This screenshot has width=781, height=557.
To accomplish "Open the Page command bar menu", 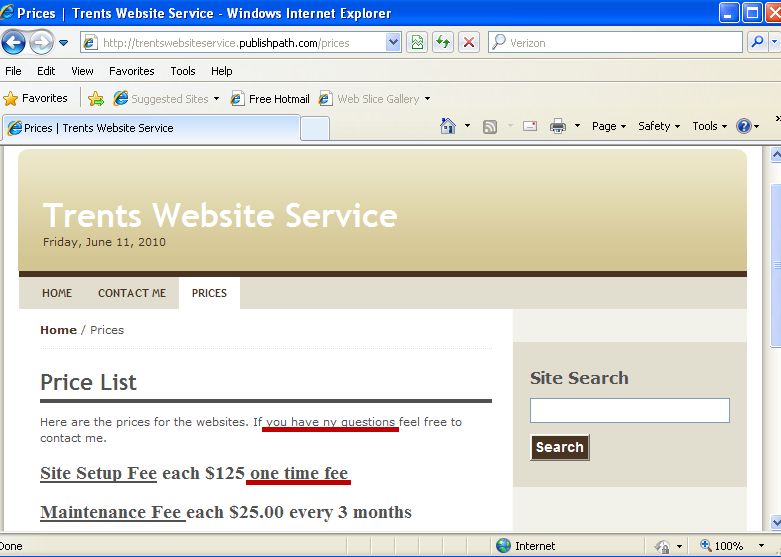I will (609, 126).
